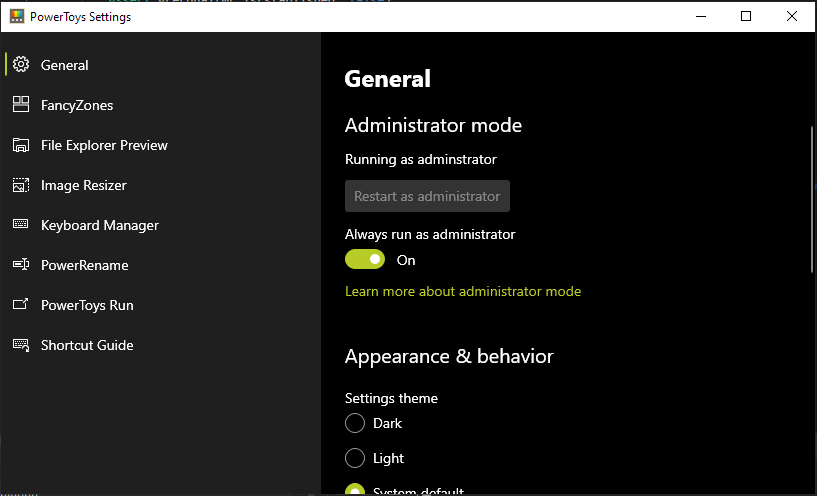Screen dimensions: 817x496
Task: Click the FancyZones layout icon
Action: pyautogui.click(x=21, y=105)
